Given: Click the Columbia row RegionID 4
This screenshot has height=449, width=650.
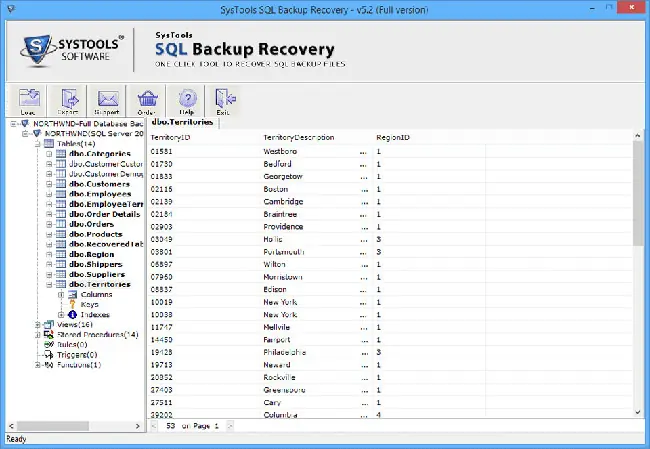Looking at the screenshot, I should pyautogui.click(x=378, y=415).
